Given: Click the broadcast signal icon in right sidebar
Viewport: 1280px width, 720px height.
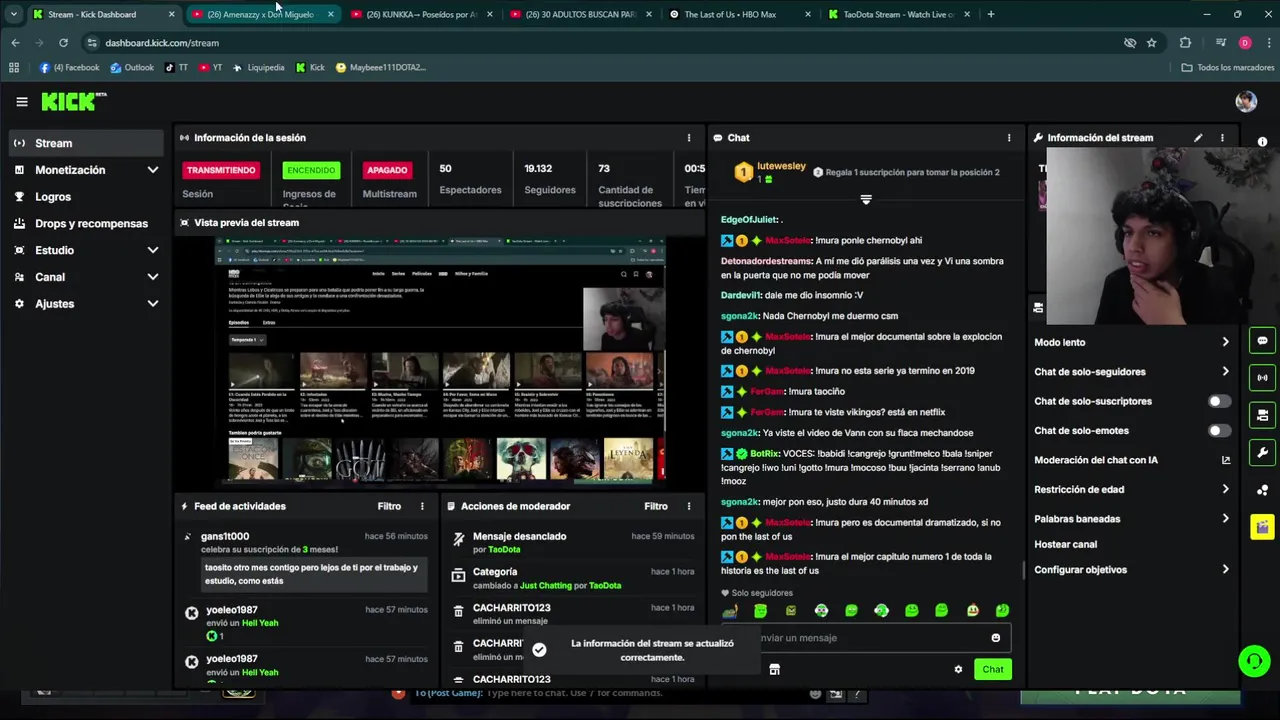Looking at the screenshot, I should click(1262, 378).
